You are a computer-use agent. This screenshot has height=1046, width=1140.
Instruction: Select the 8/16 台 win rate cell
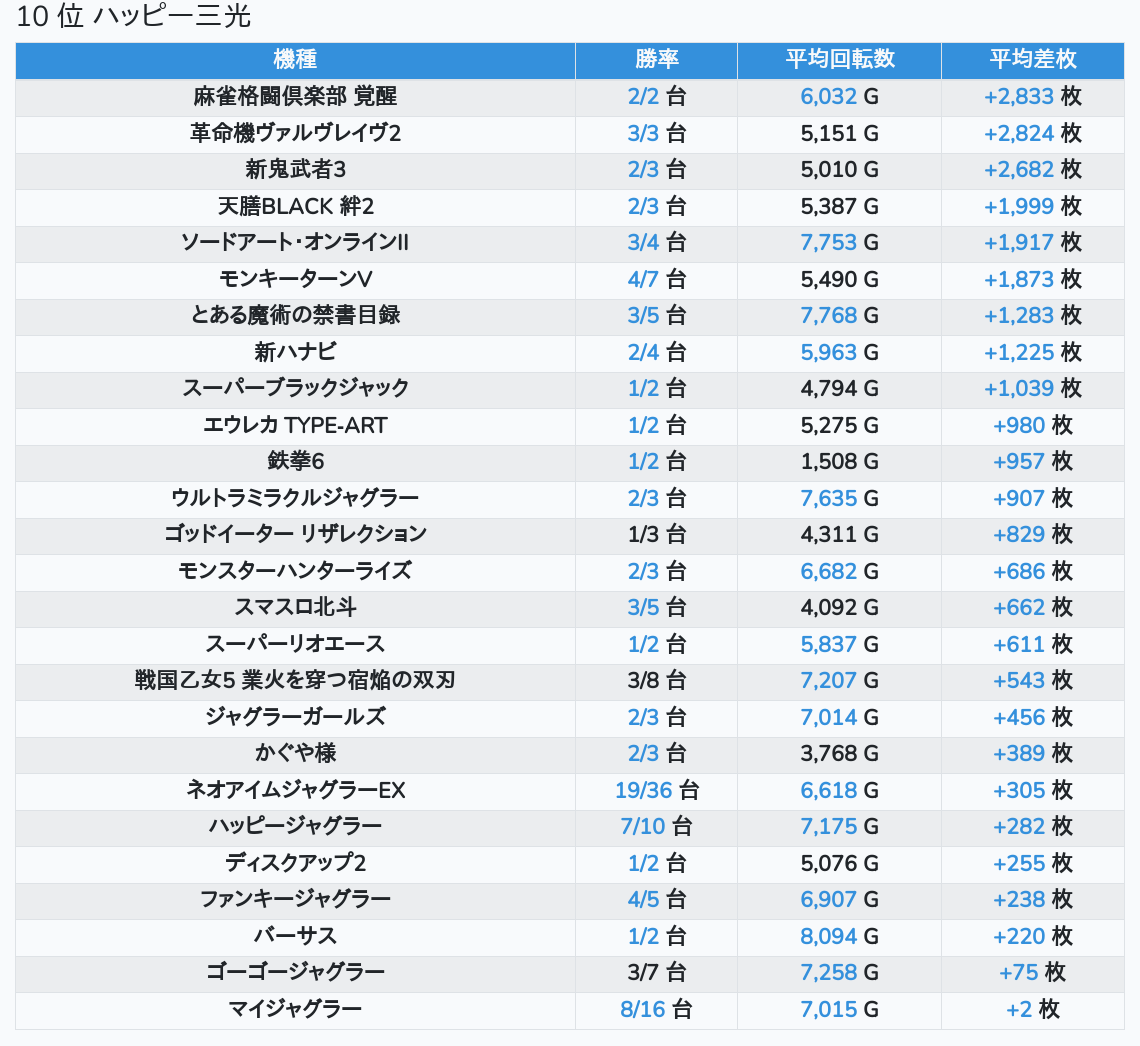(x=657, y=1010)
